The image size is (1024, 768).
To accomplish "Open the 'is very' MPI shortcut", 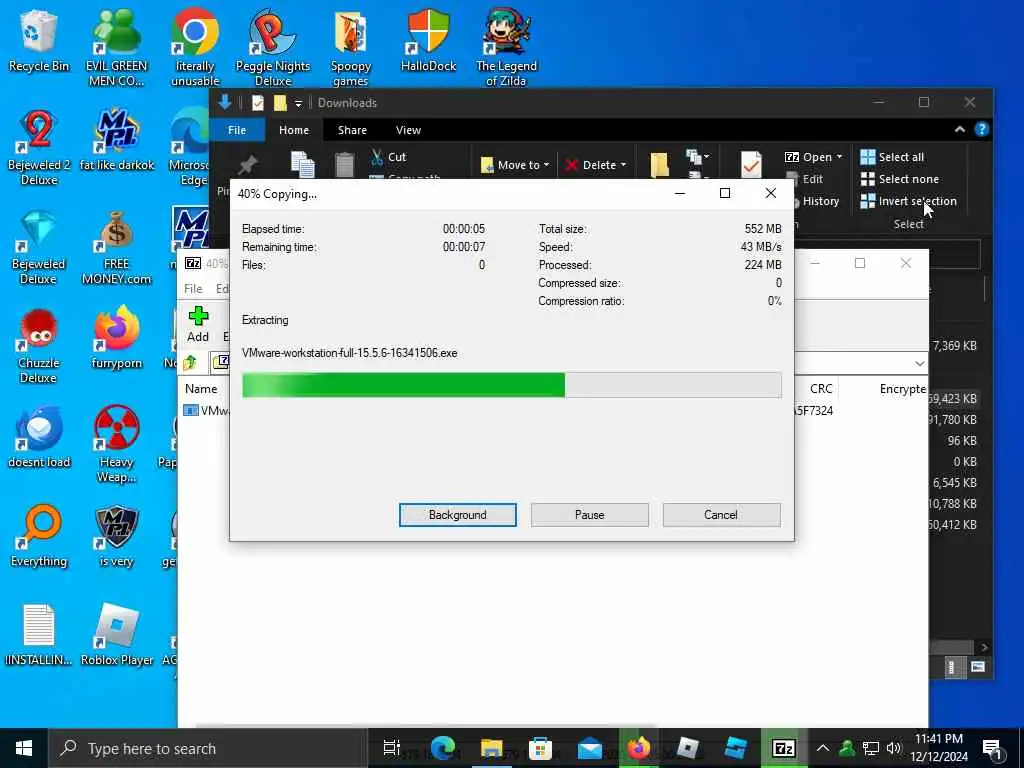I will click(x=116, y=536).
